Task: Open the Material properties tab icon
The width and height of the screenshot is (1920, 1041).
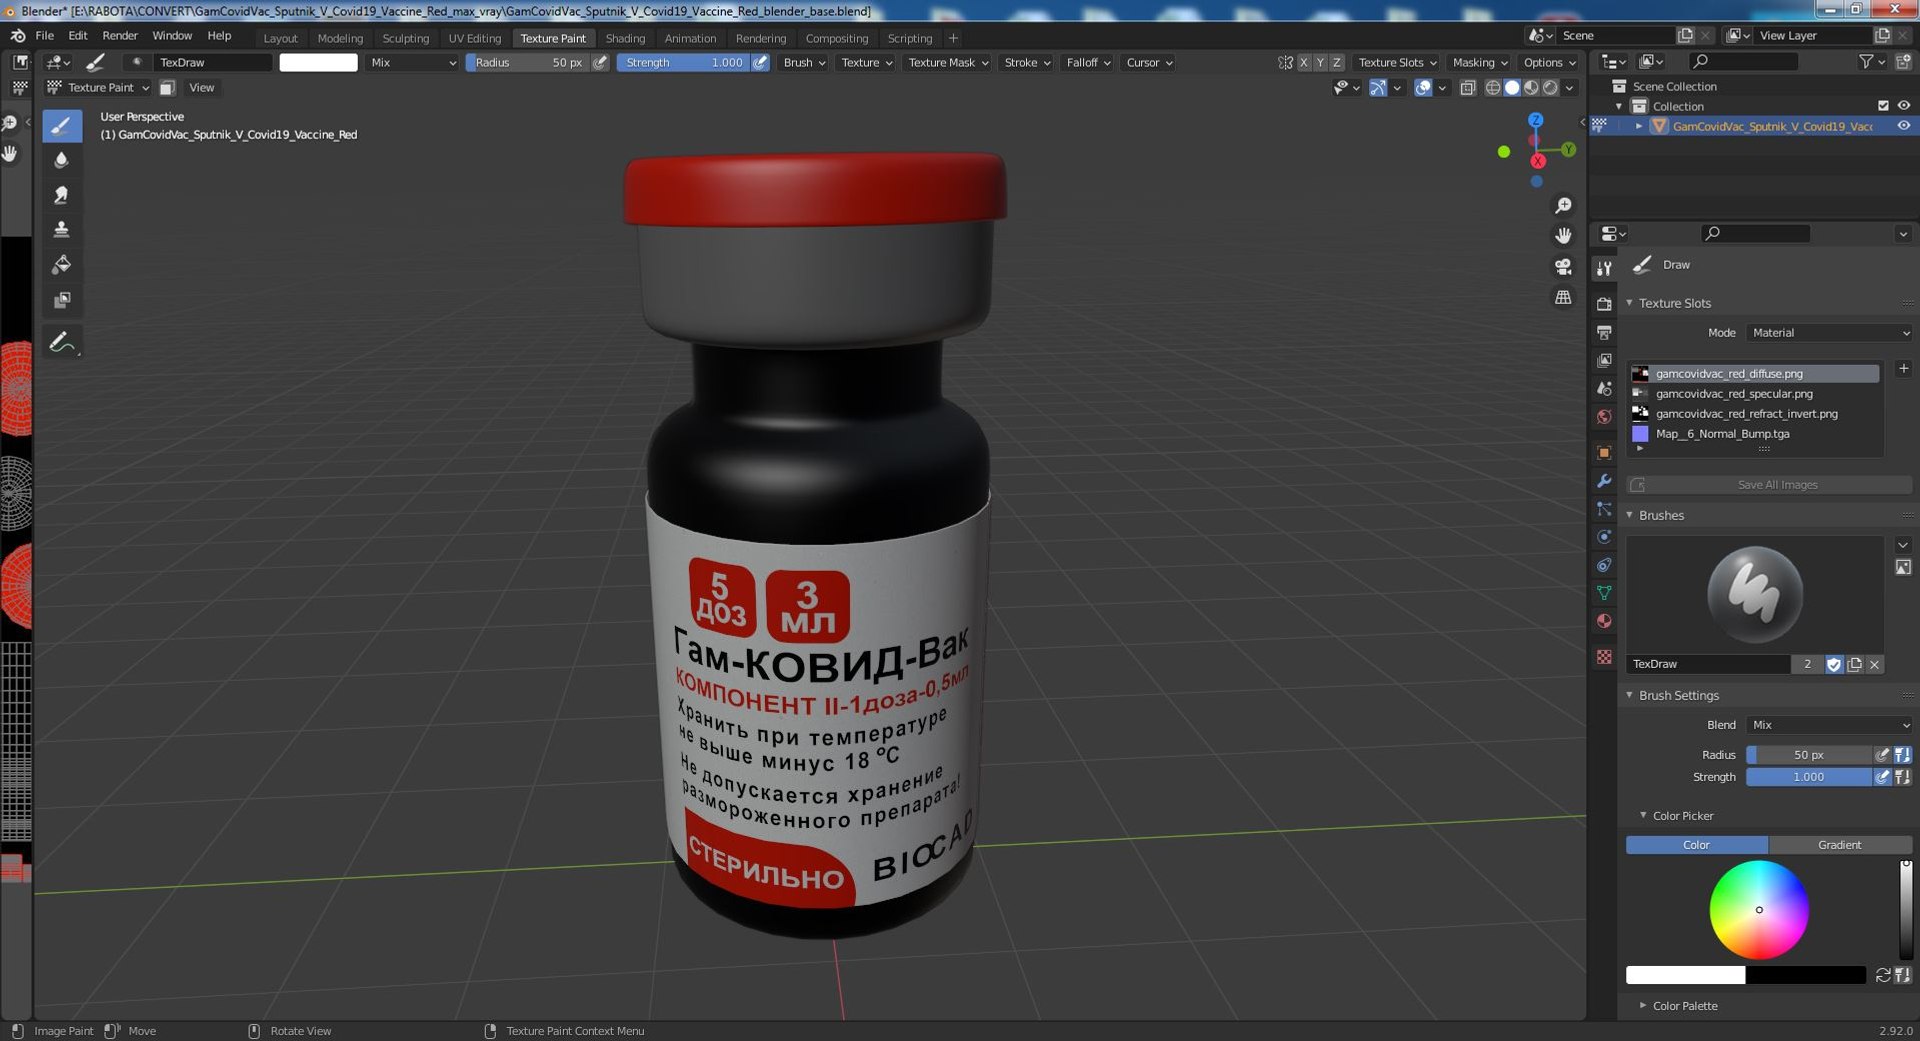Action: (1604, 621)
